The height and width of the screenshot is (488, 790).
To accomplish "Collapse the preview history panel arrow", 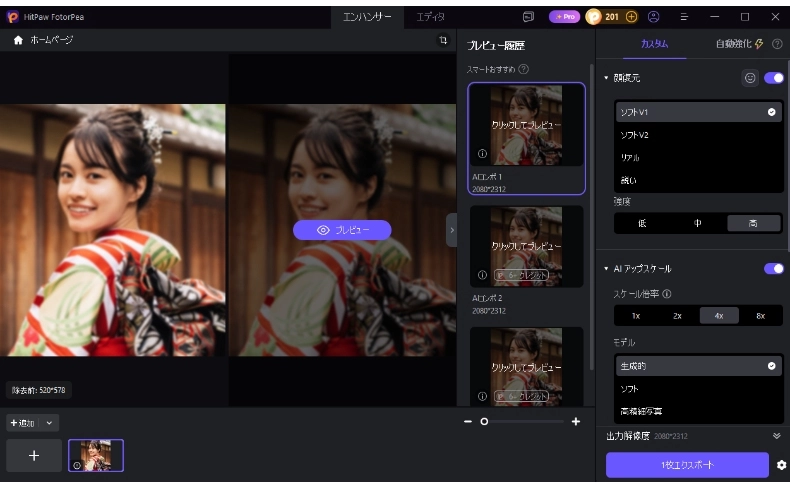I will [452, 230].
